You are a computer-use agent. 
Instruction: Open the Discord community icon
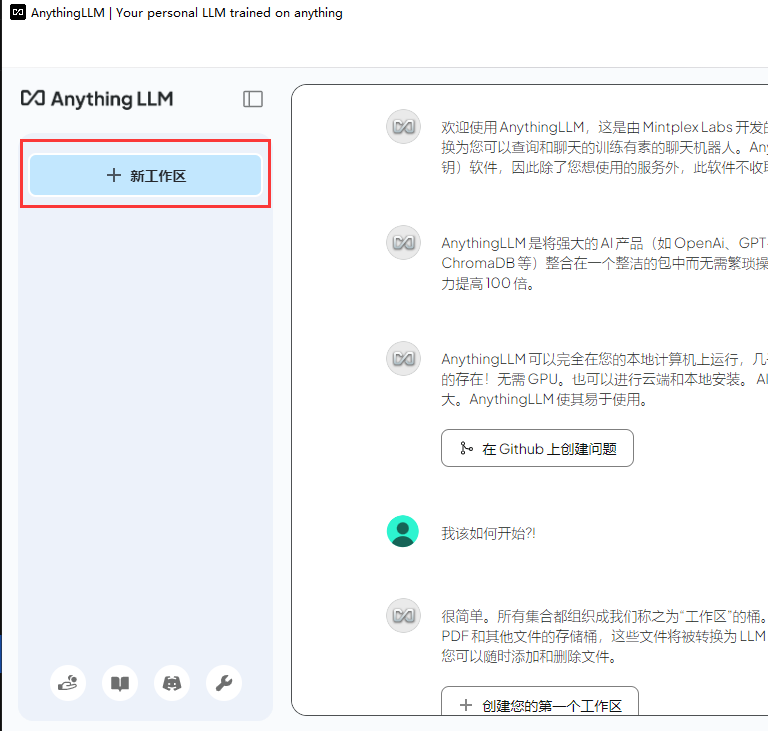point(172,682)
